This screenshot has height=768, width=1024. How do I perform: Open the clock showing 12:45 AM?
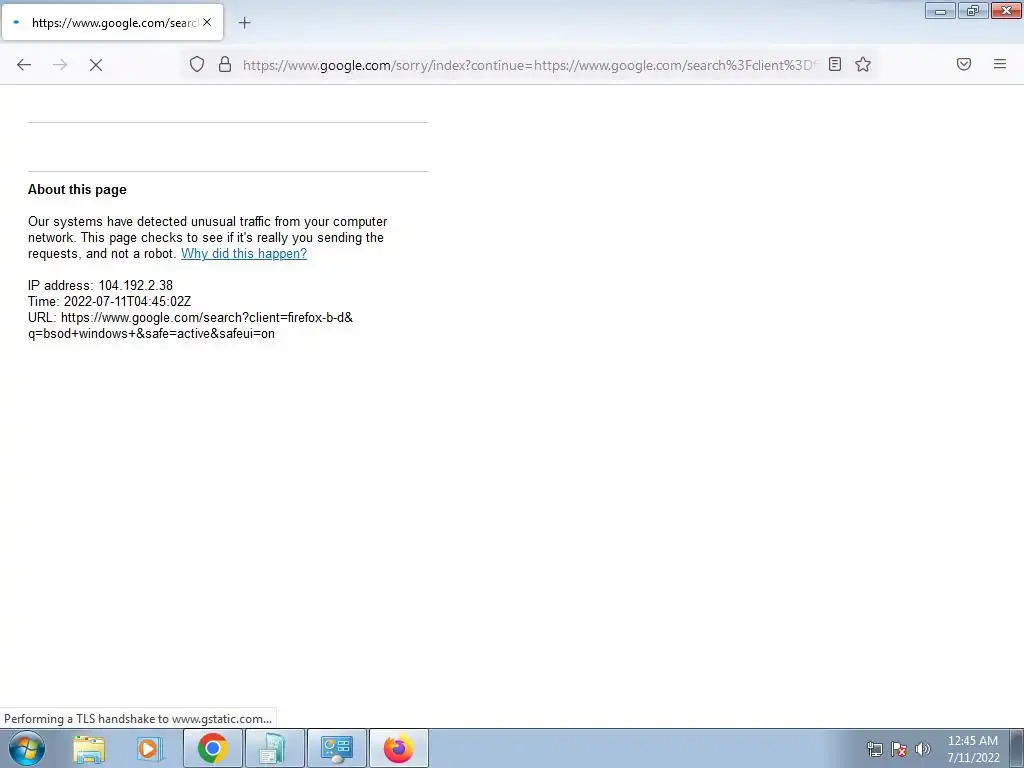(973, 749)
